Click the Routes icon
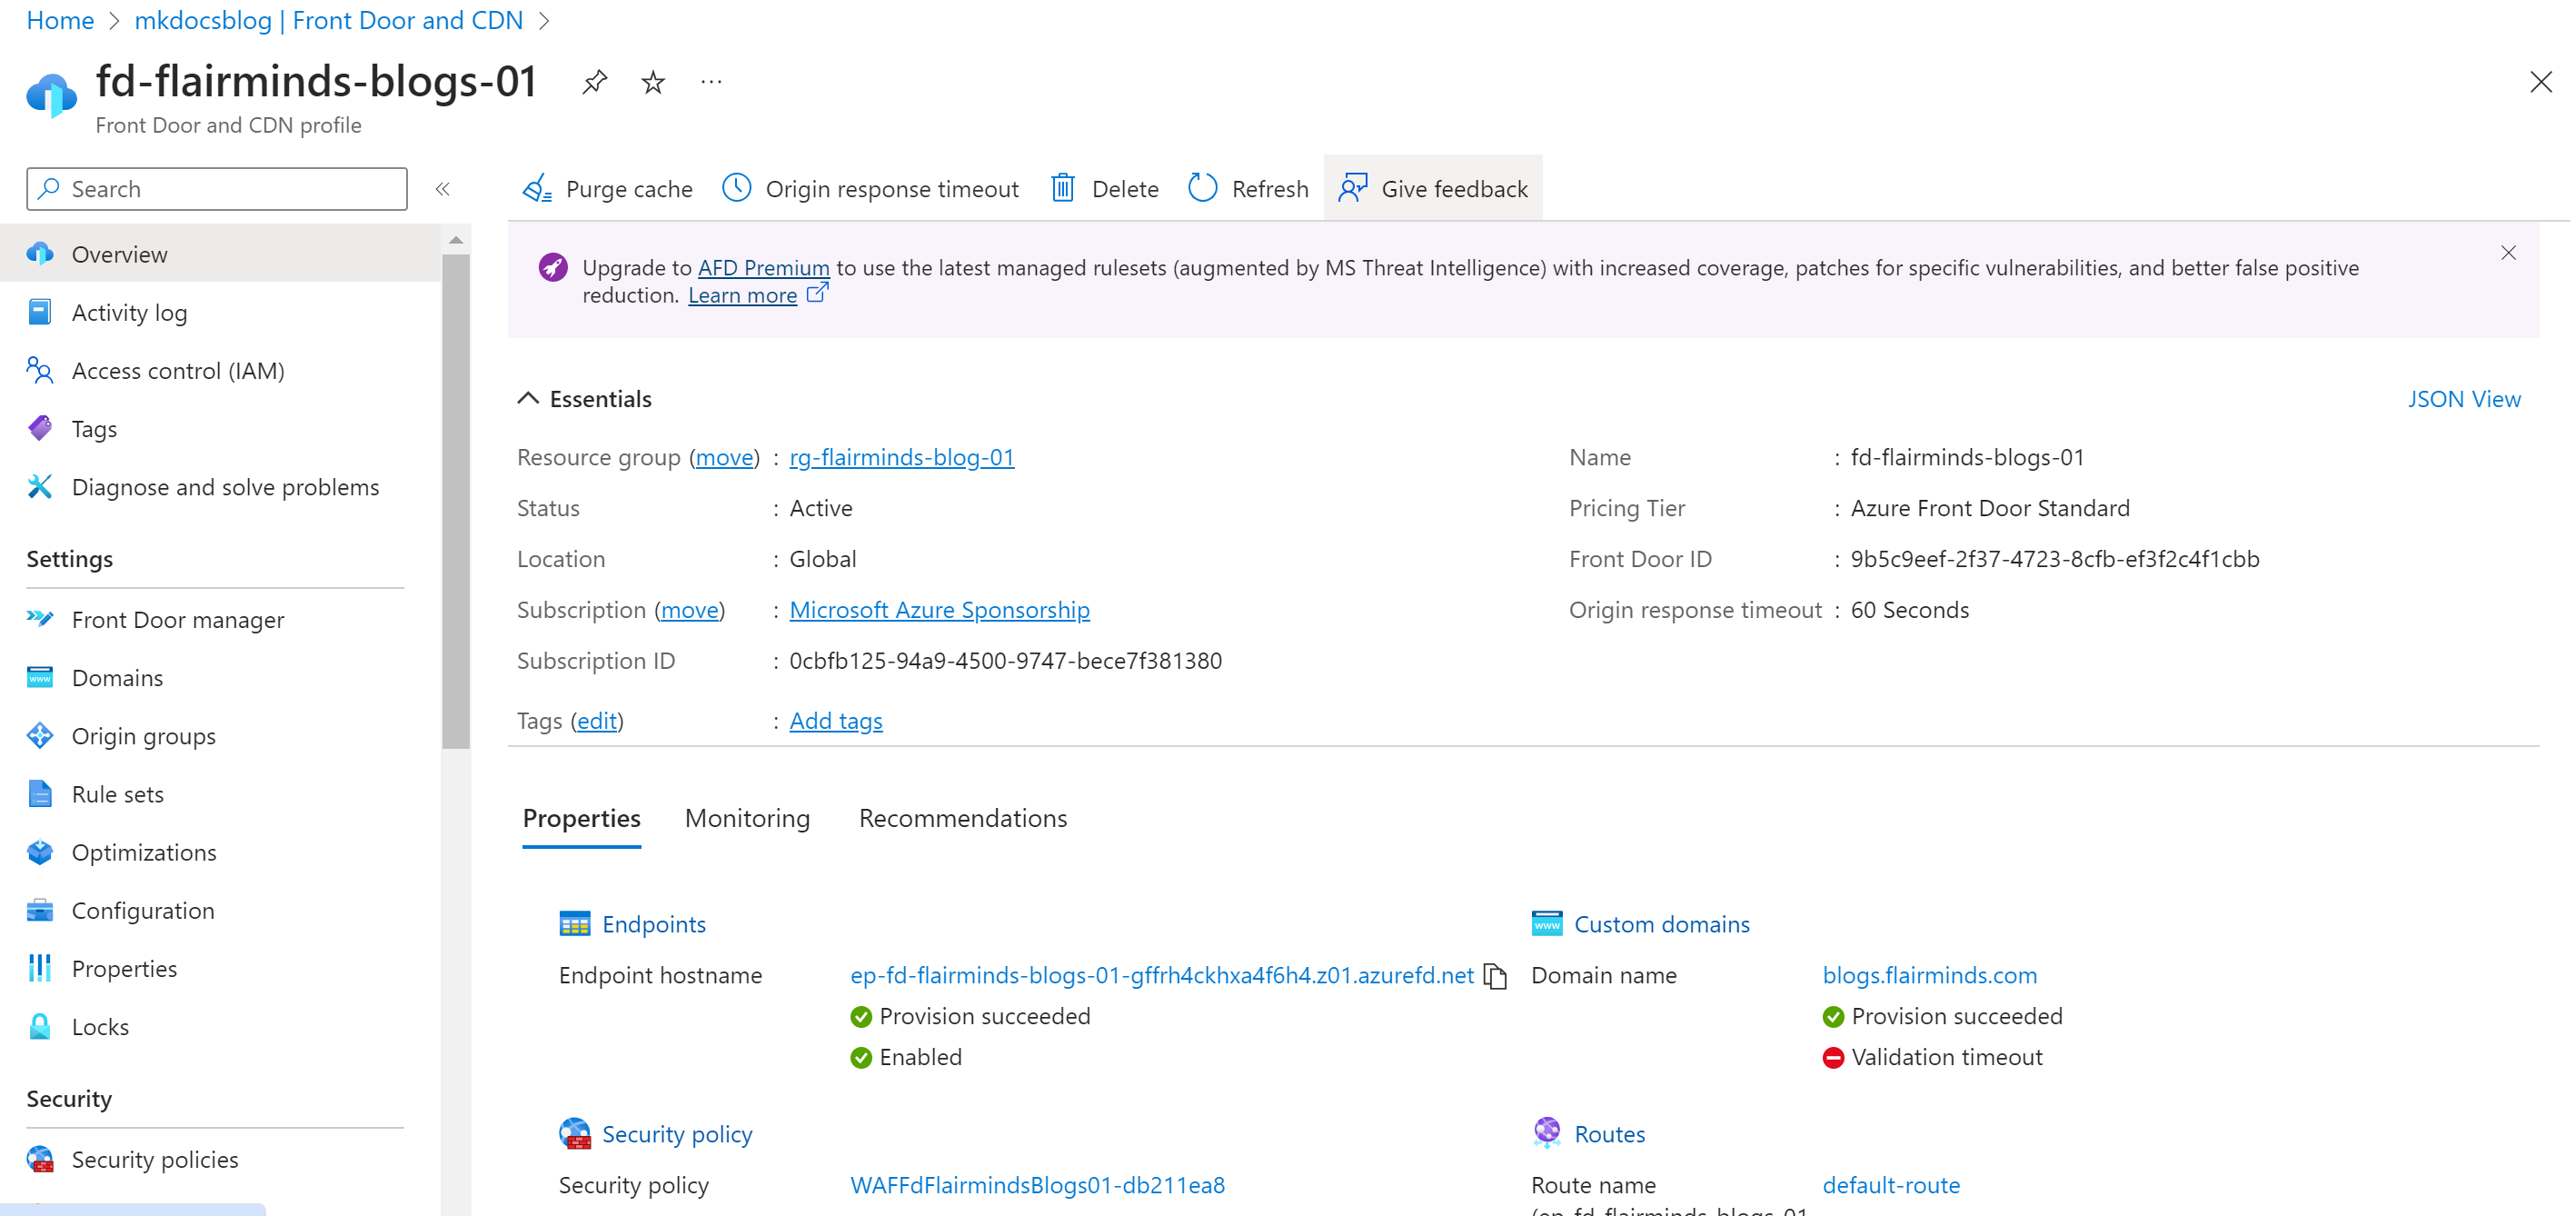This screenshot has height=1216, width=2576. coord(1546,1133)
